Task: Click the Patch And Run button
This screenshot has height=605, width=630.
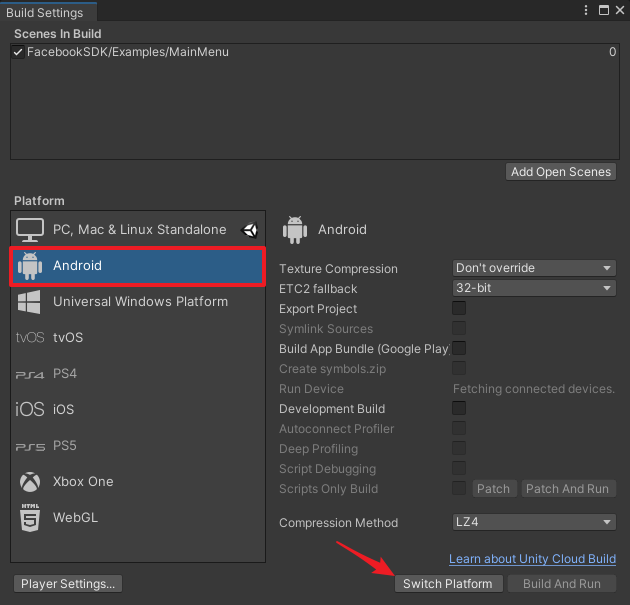Action: [x=568, y=488]
